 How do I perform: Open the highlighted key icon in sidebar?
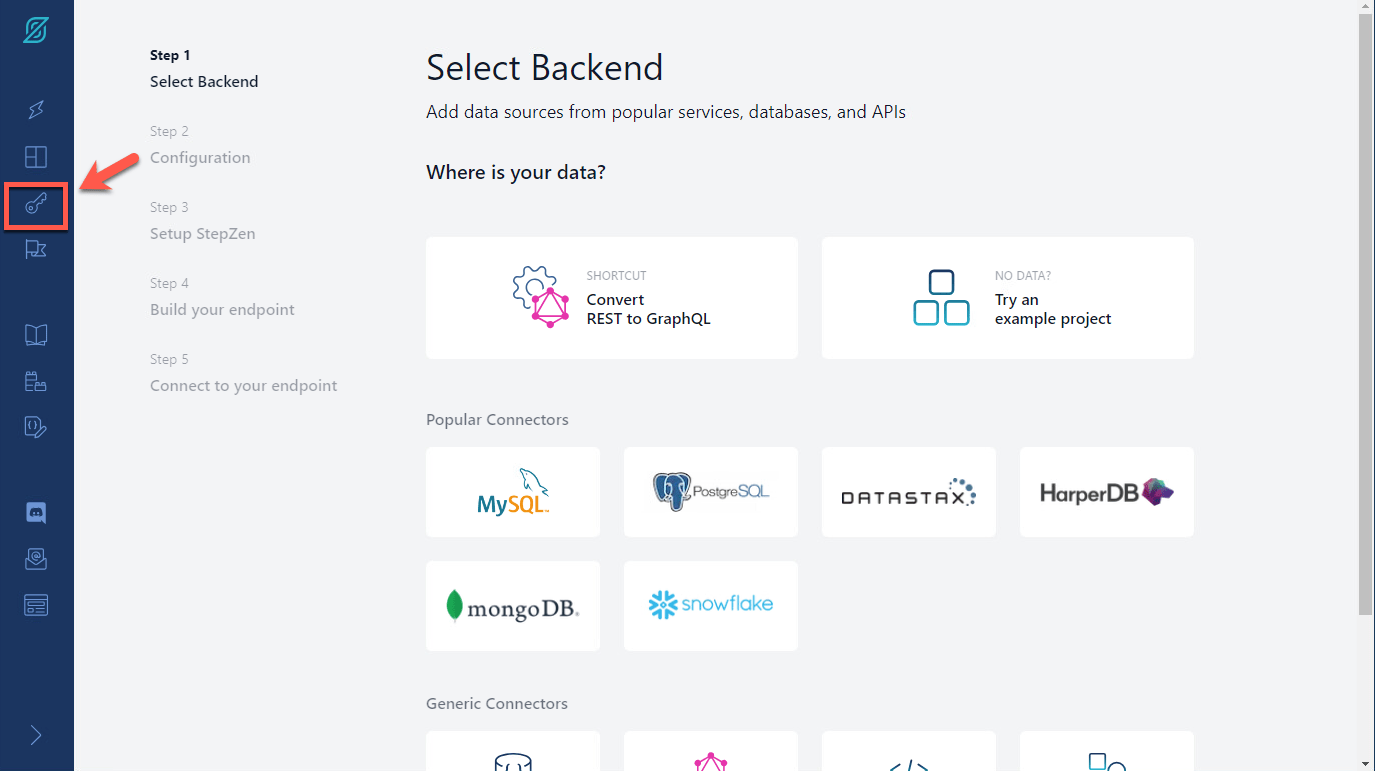tap(36, 206)
